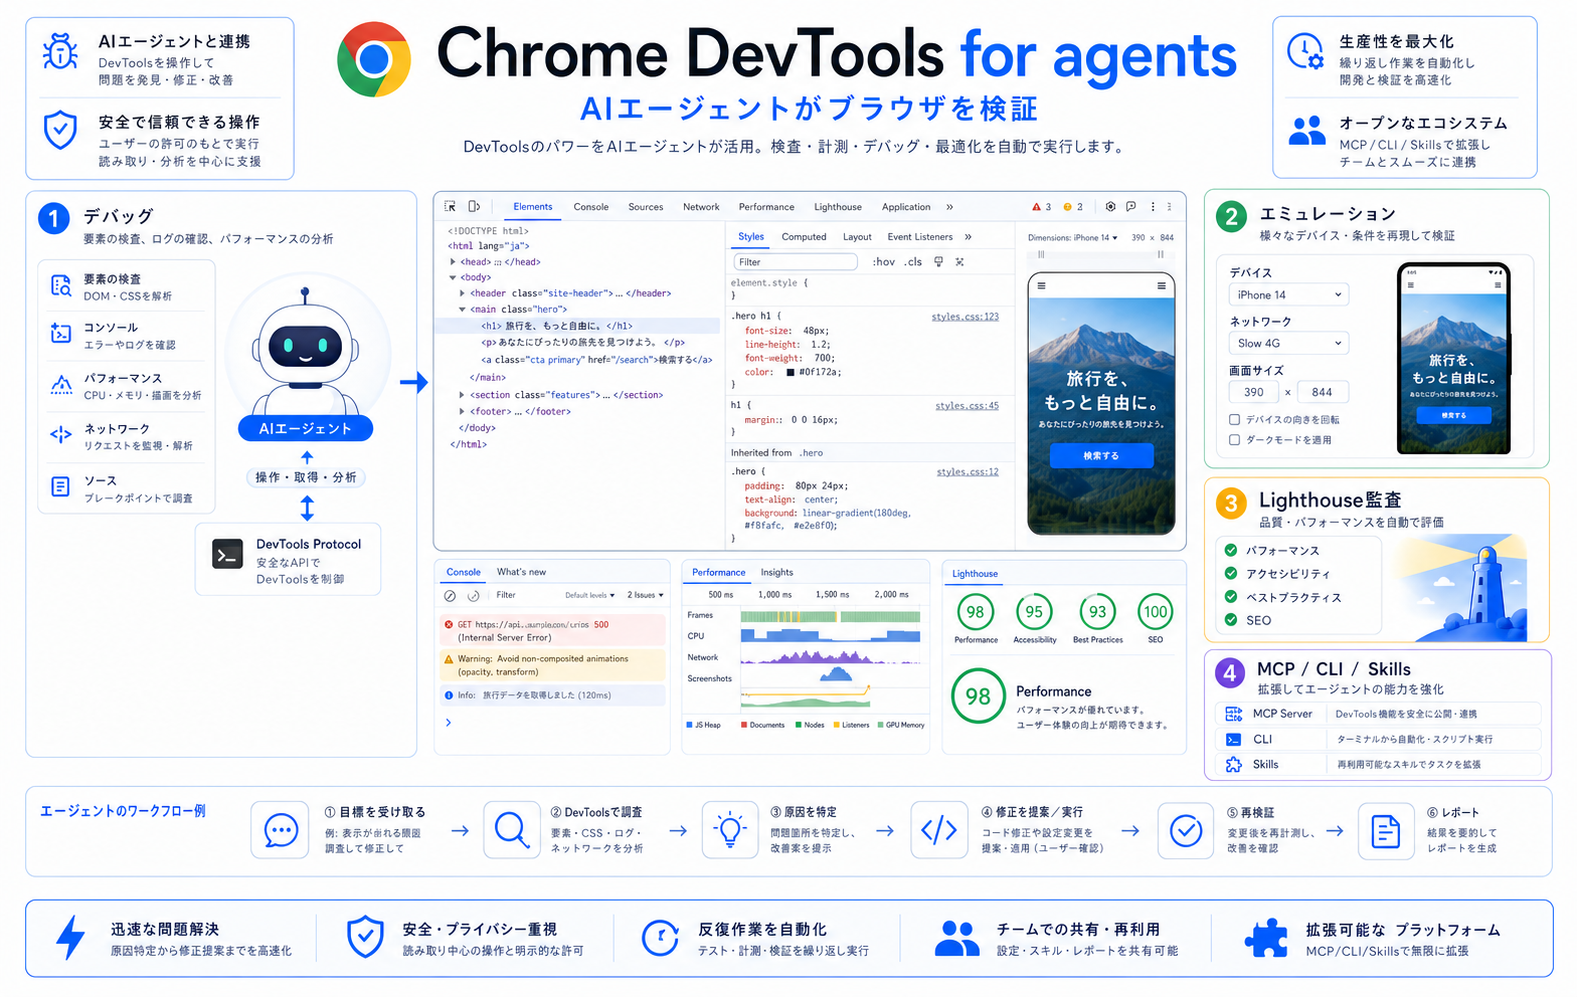This screenshot has width=1577, height=997.
Task: Open the Default levels dropdown
Action: (590, 595)
